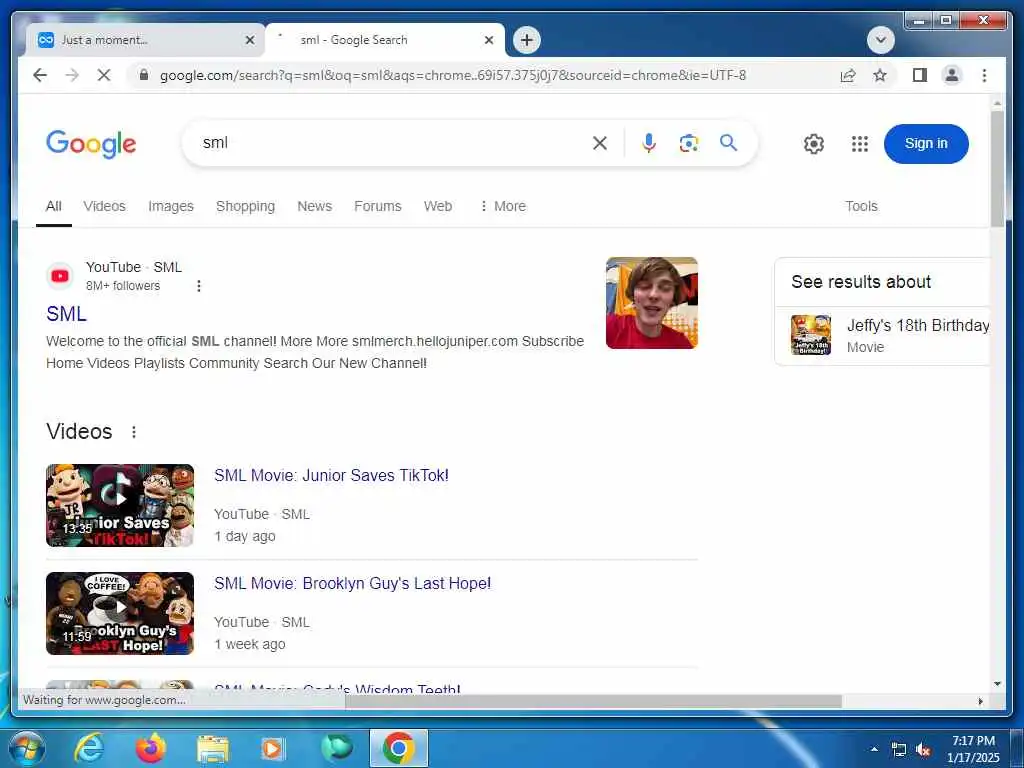Toggle the Chrome side panel icon
Screen dimensions: 1024x768
[x=920, y=75]
